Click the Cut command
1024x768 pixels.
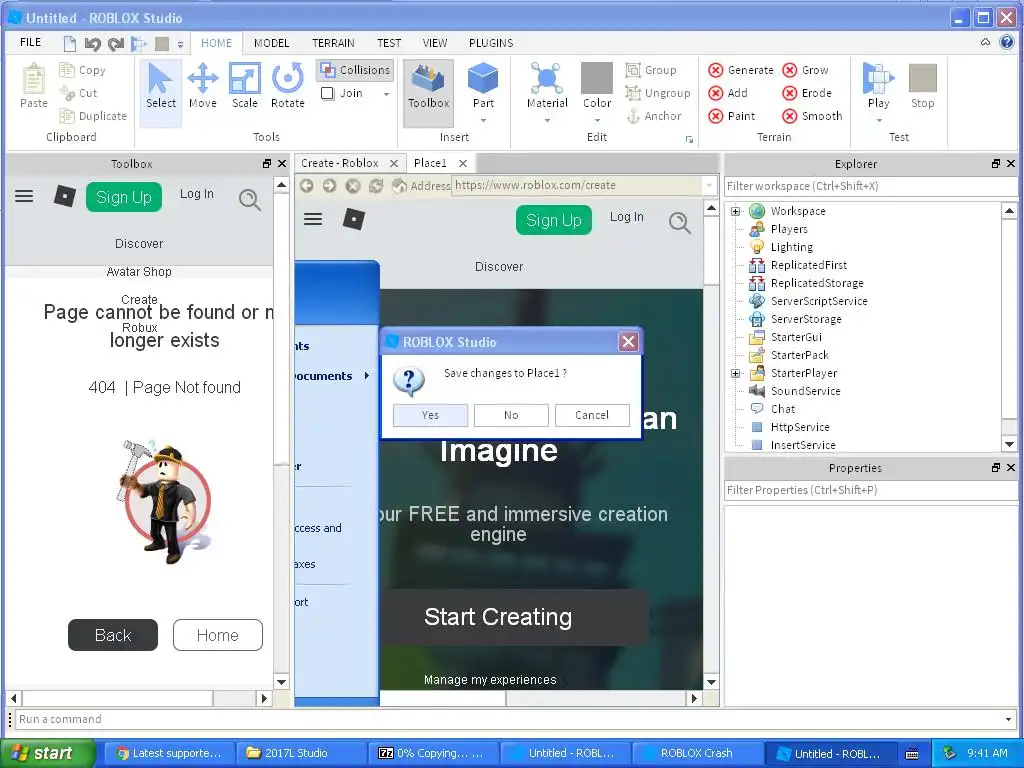79,93
